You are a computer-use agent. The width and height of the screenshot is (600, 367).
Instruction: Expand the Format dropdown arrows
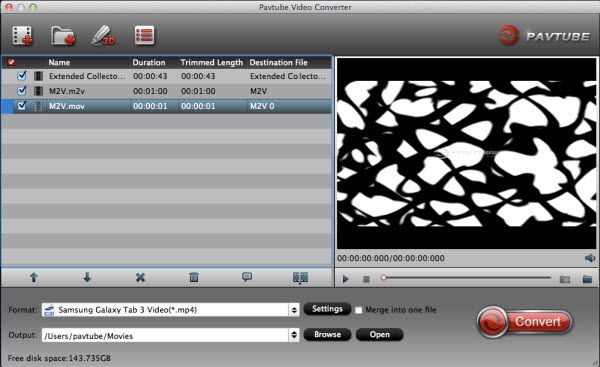pos(294,310)
